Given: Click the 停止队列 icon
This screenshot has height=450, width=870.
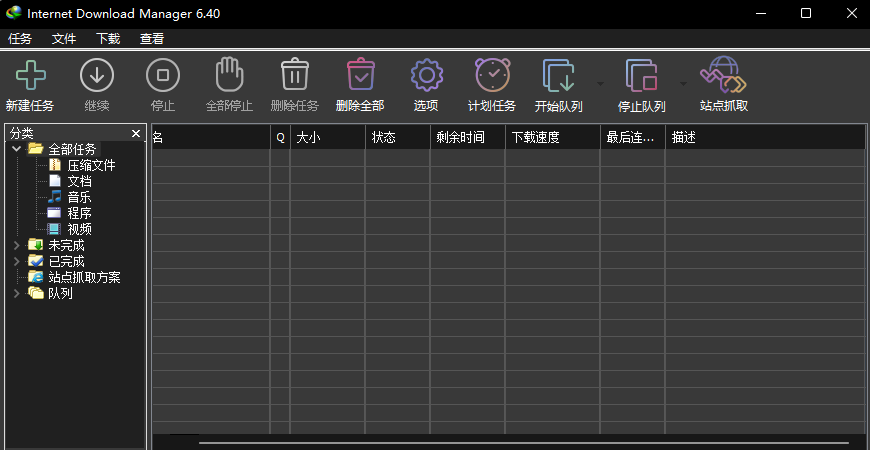Looking at the screenshot, I should [x=641, y=75].
